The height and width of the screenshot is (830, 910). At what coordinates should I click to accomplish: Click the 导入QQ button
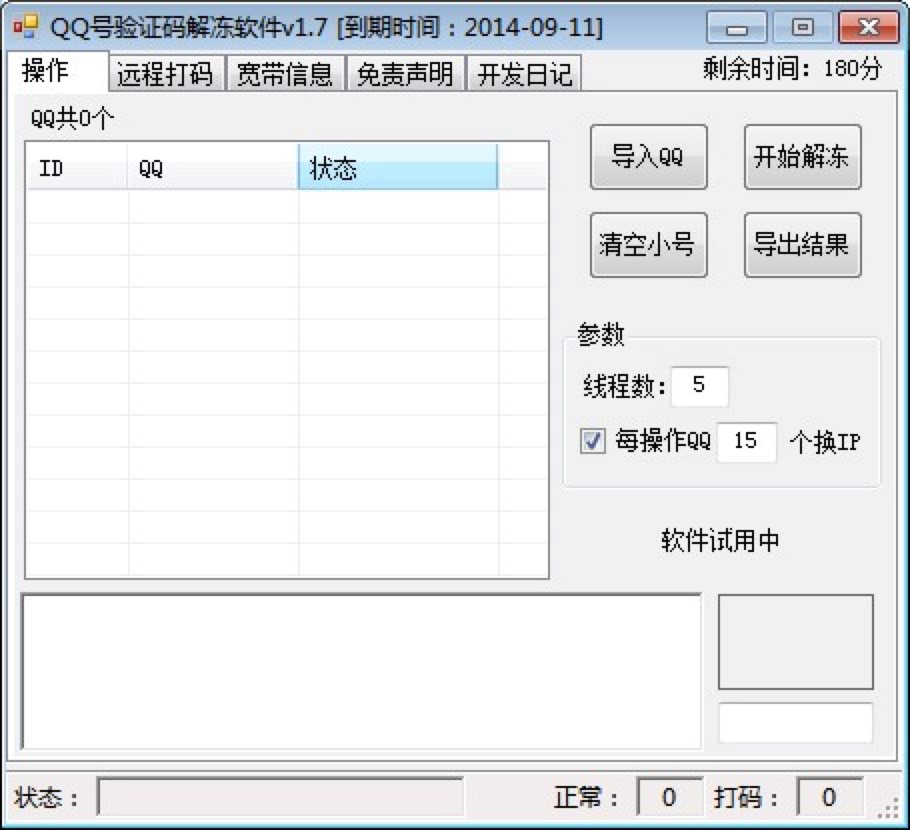[648, 157]
